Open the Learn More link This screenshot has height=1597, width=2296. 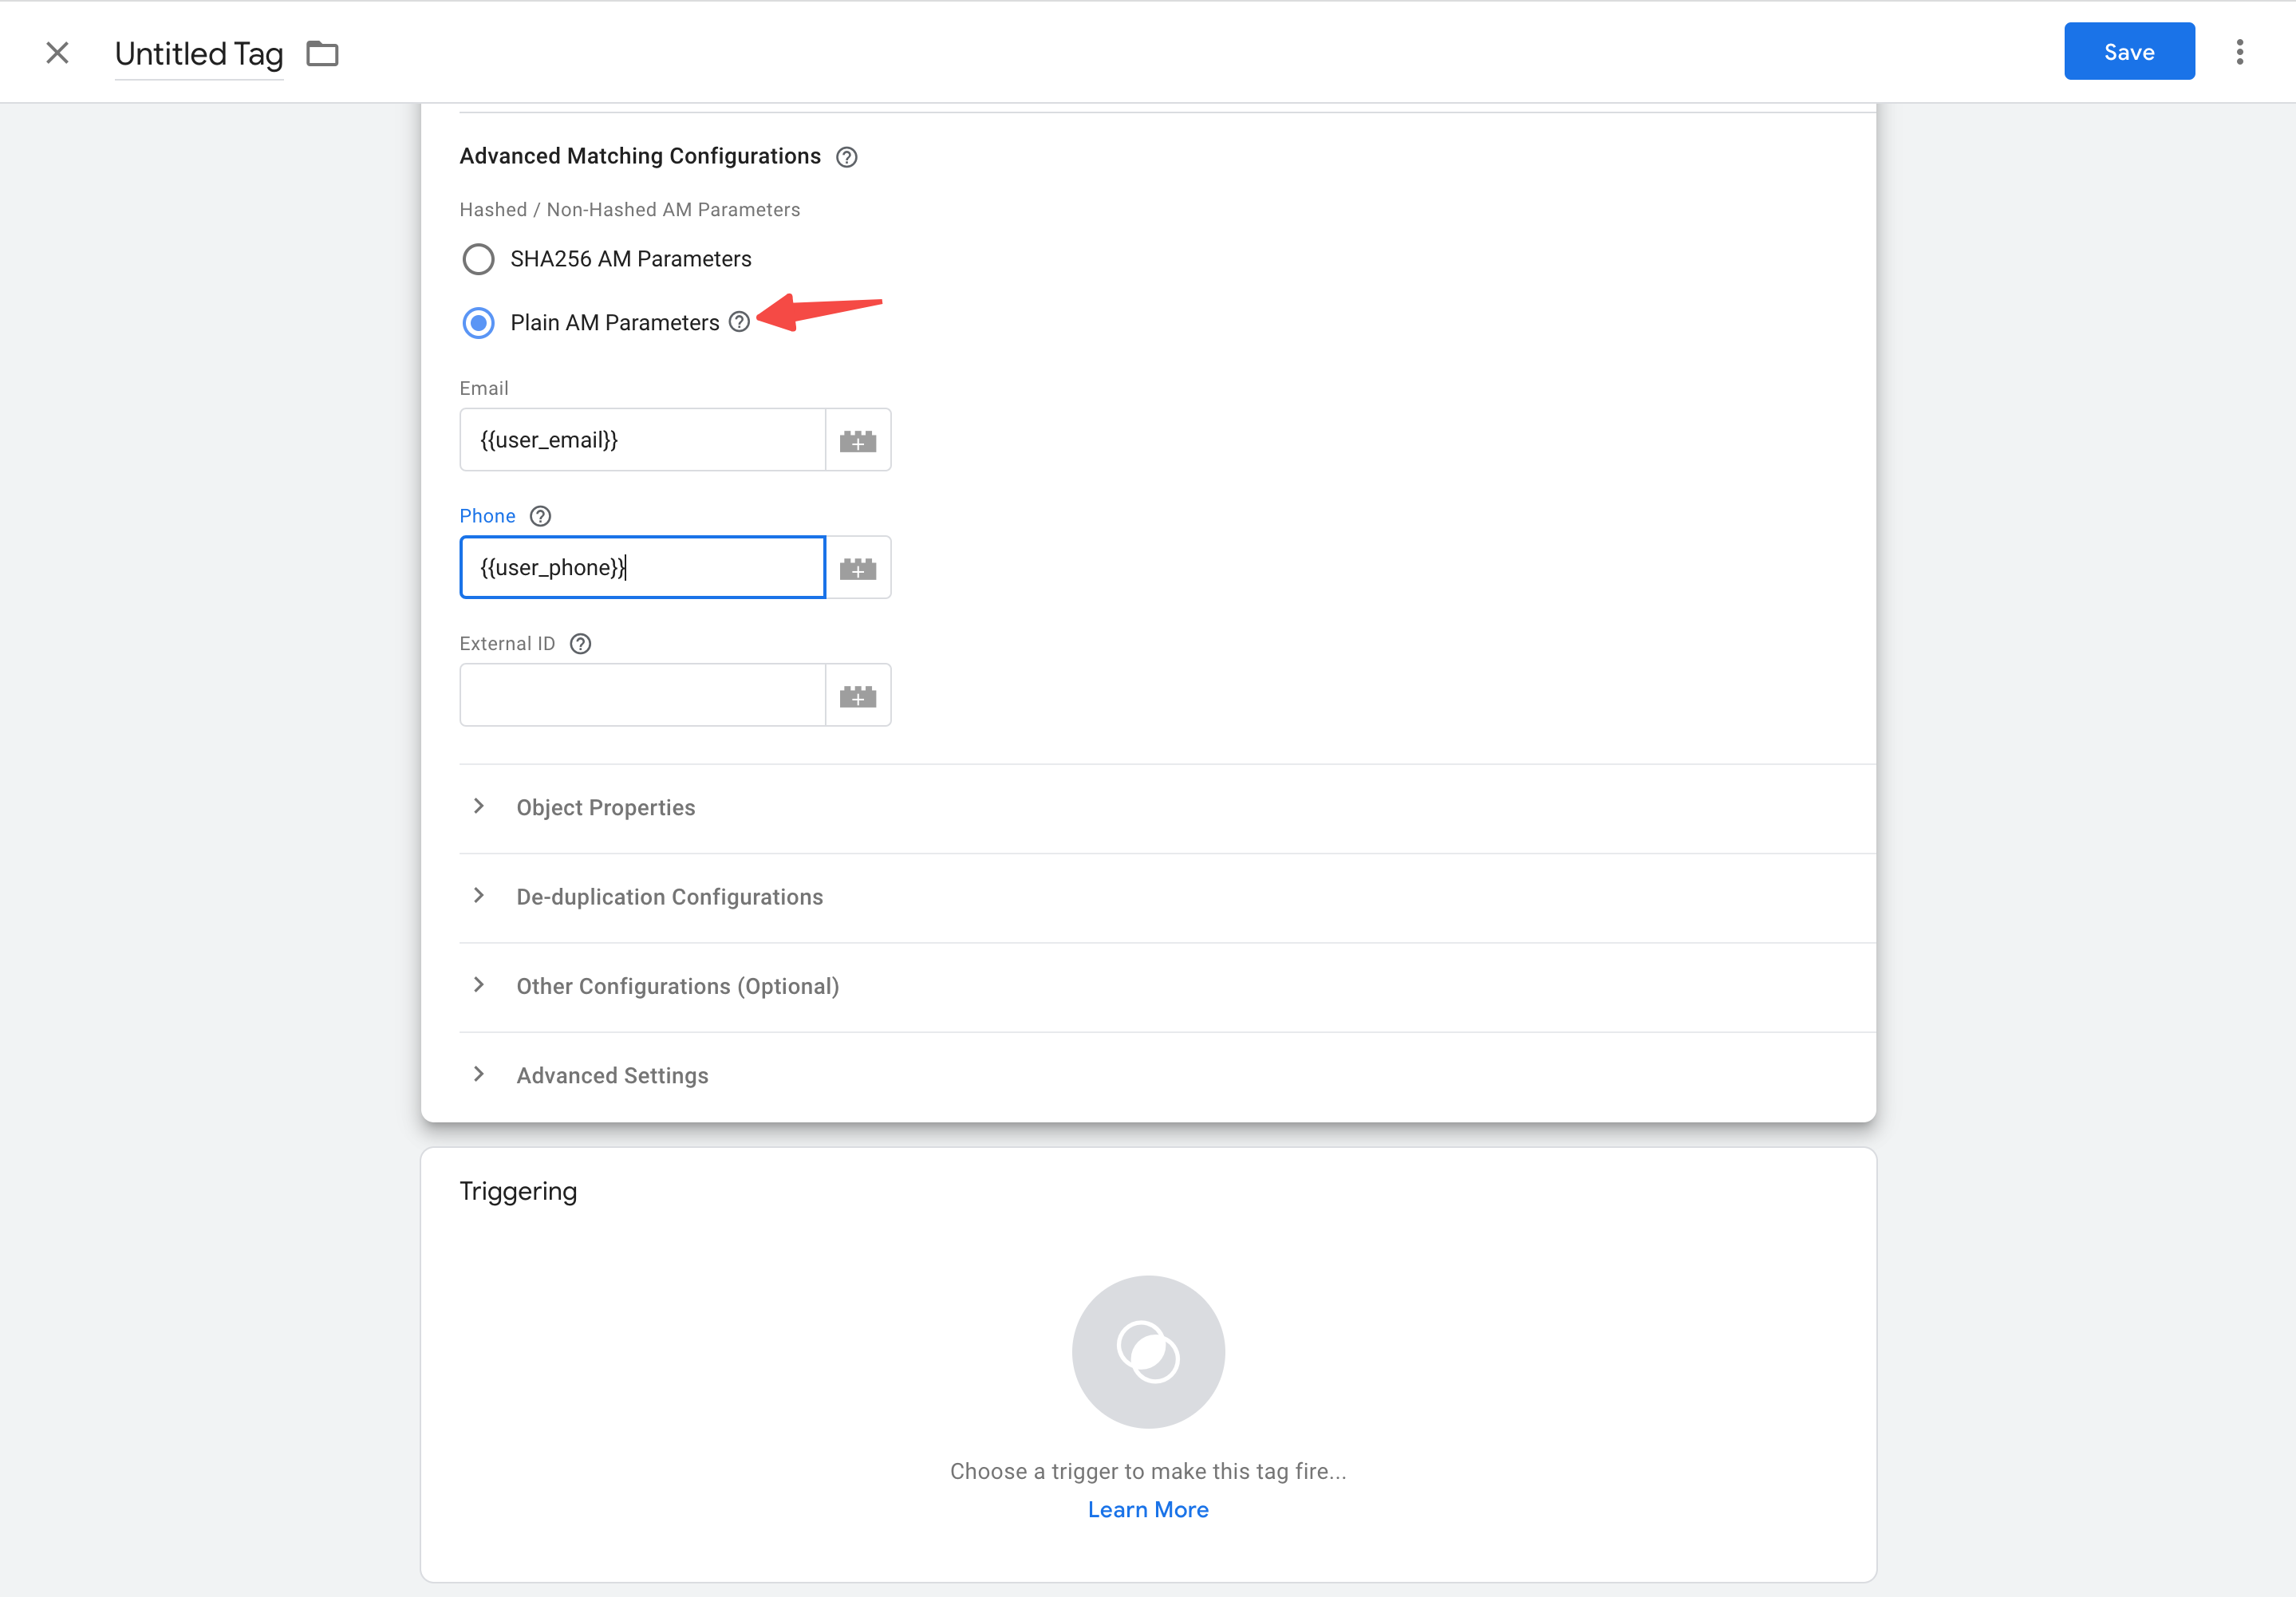tap(1148, 1509)
